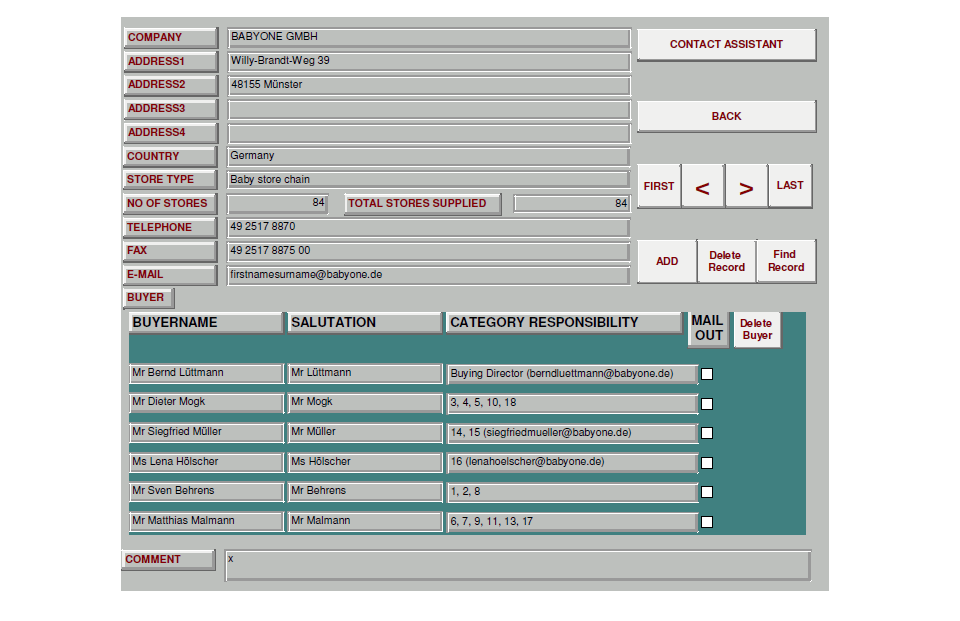Edit salutation Mr Lüttmann
Viewport: 960px width, 621px height.
click(365, 374)
